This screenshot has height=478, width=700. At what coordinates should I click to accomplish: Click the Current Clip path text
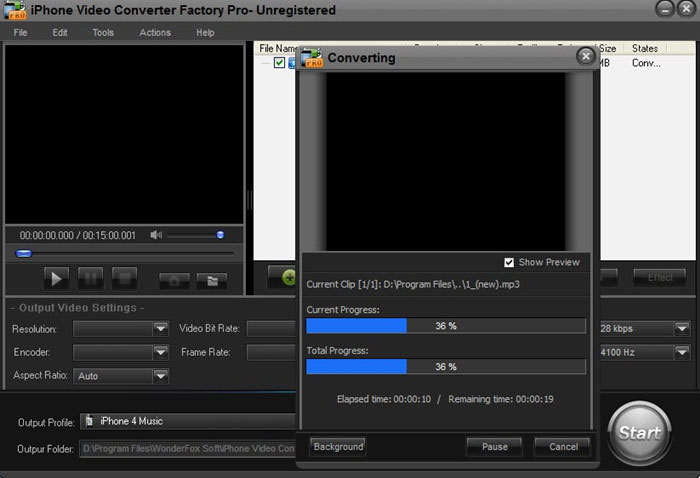pos(413,284)
